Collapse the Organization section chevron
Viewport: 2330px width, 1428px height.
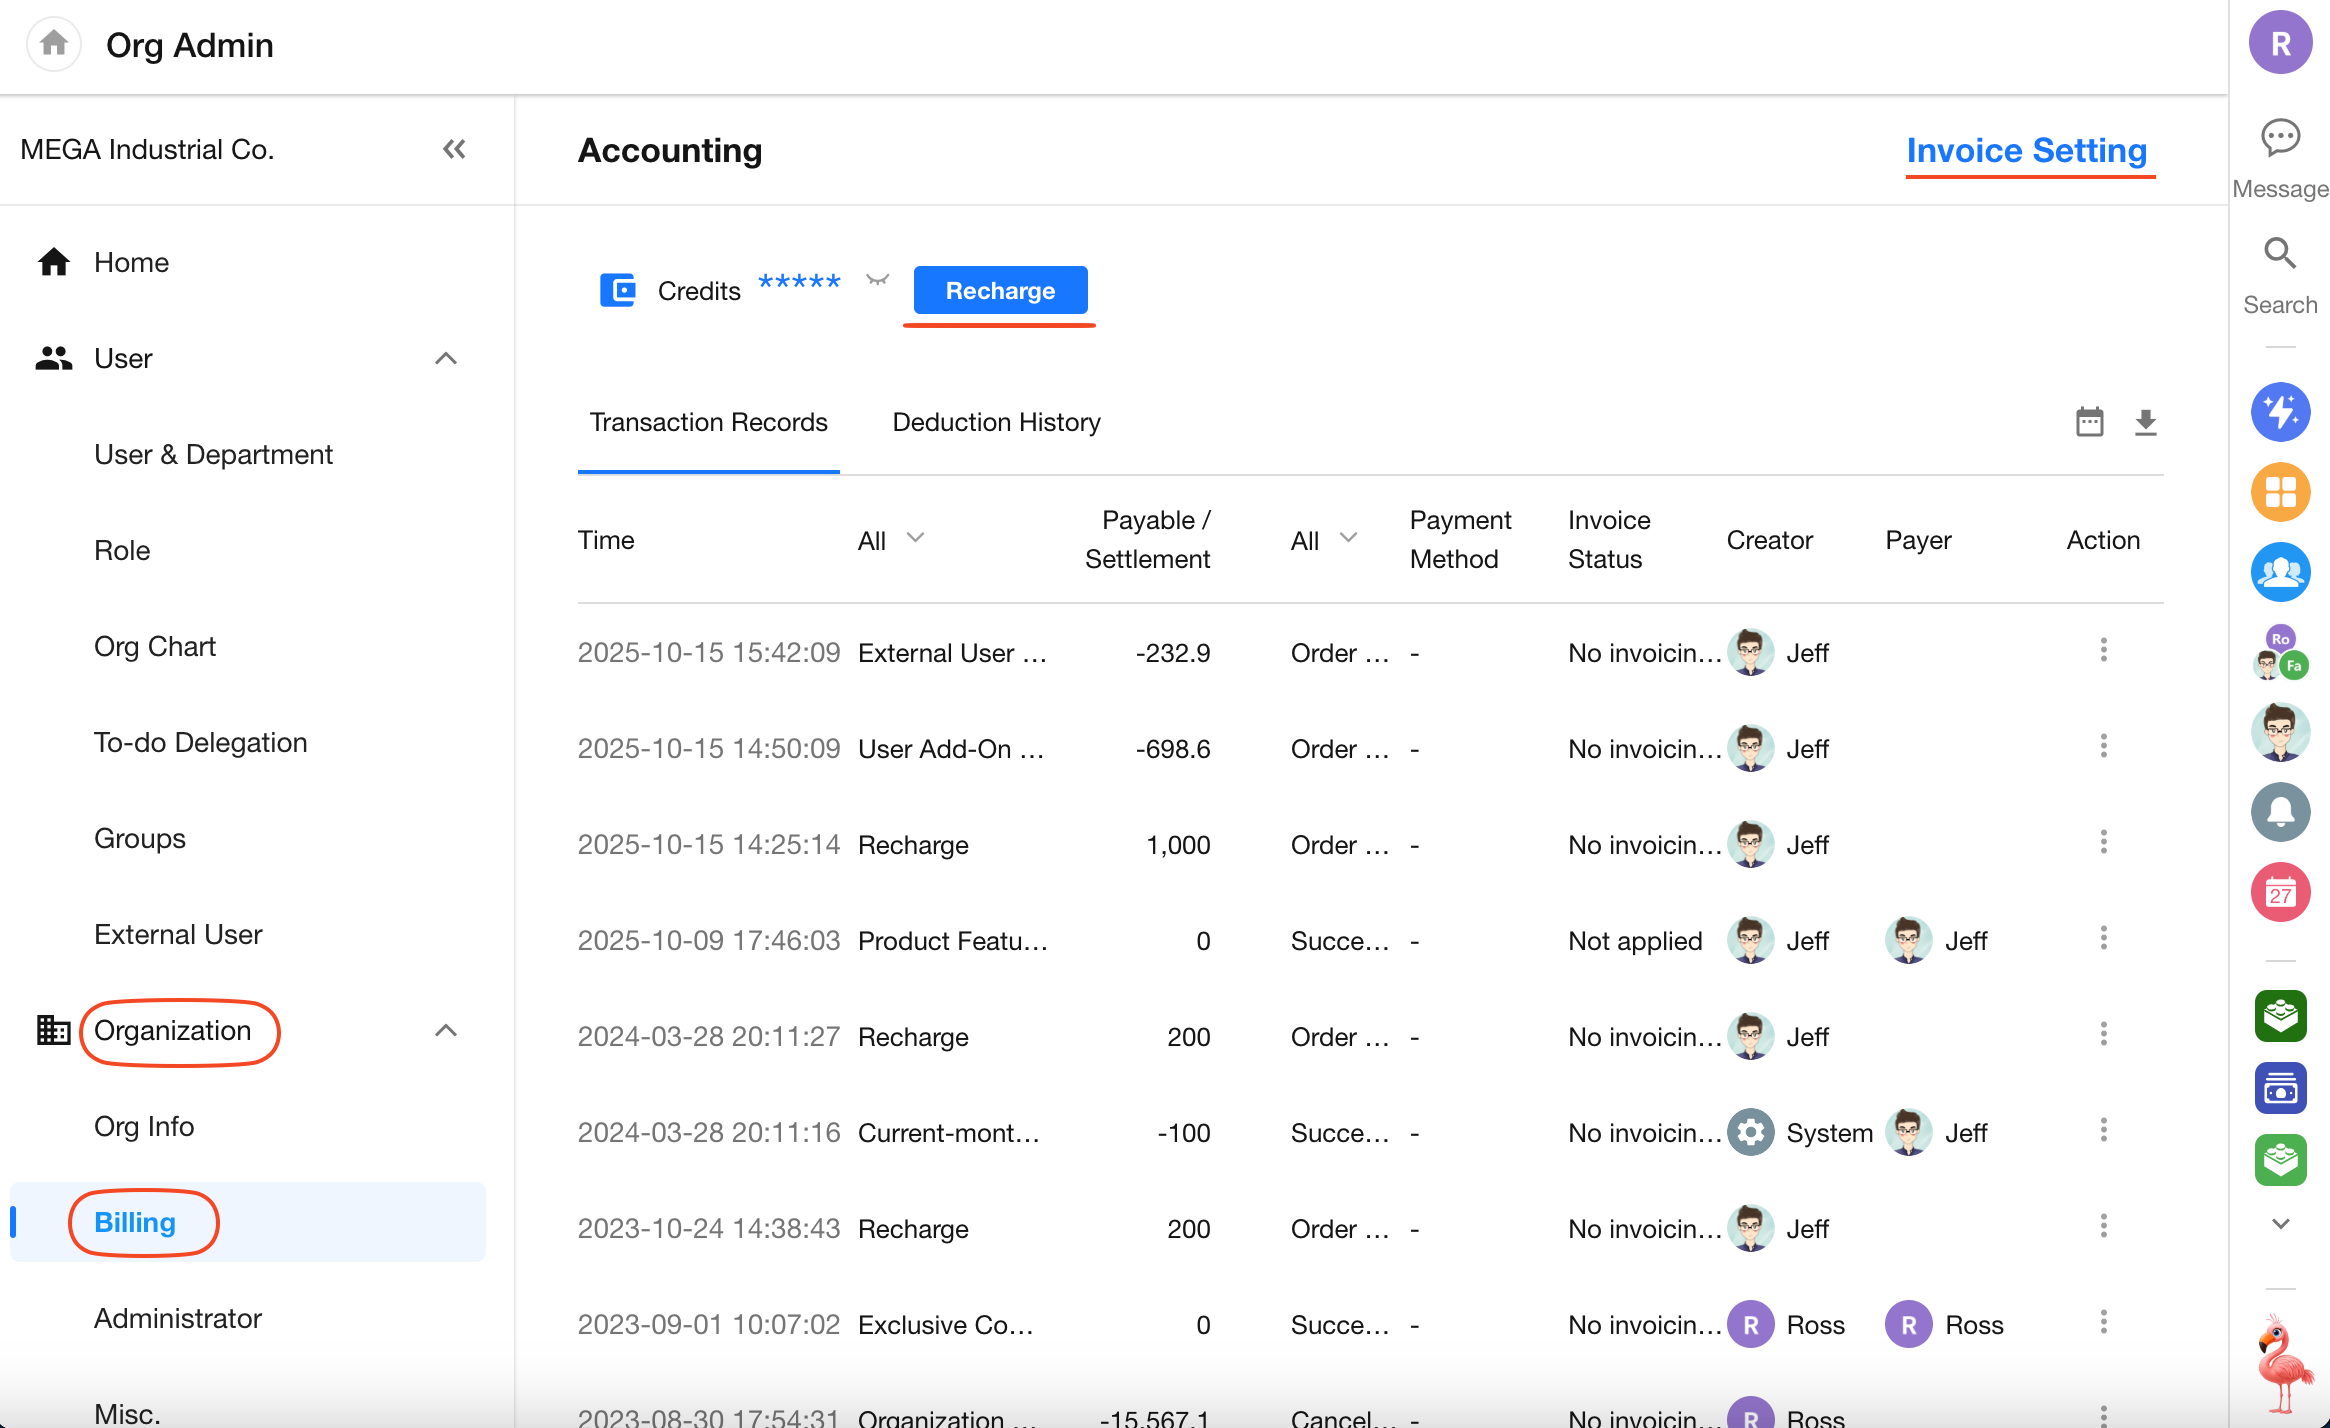point(446,1030)
